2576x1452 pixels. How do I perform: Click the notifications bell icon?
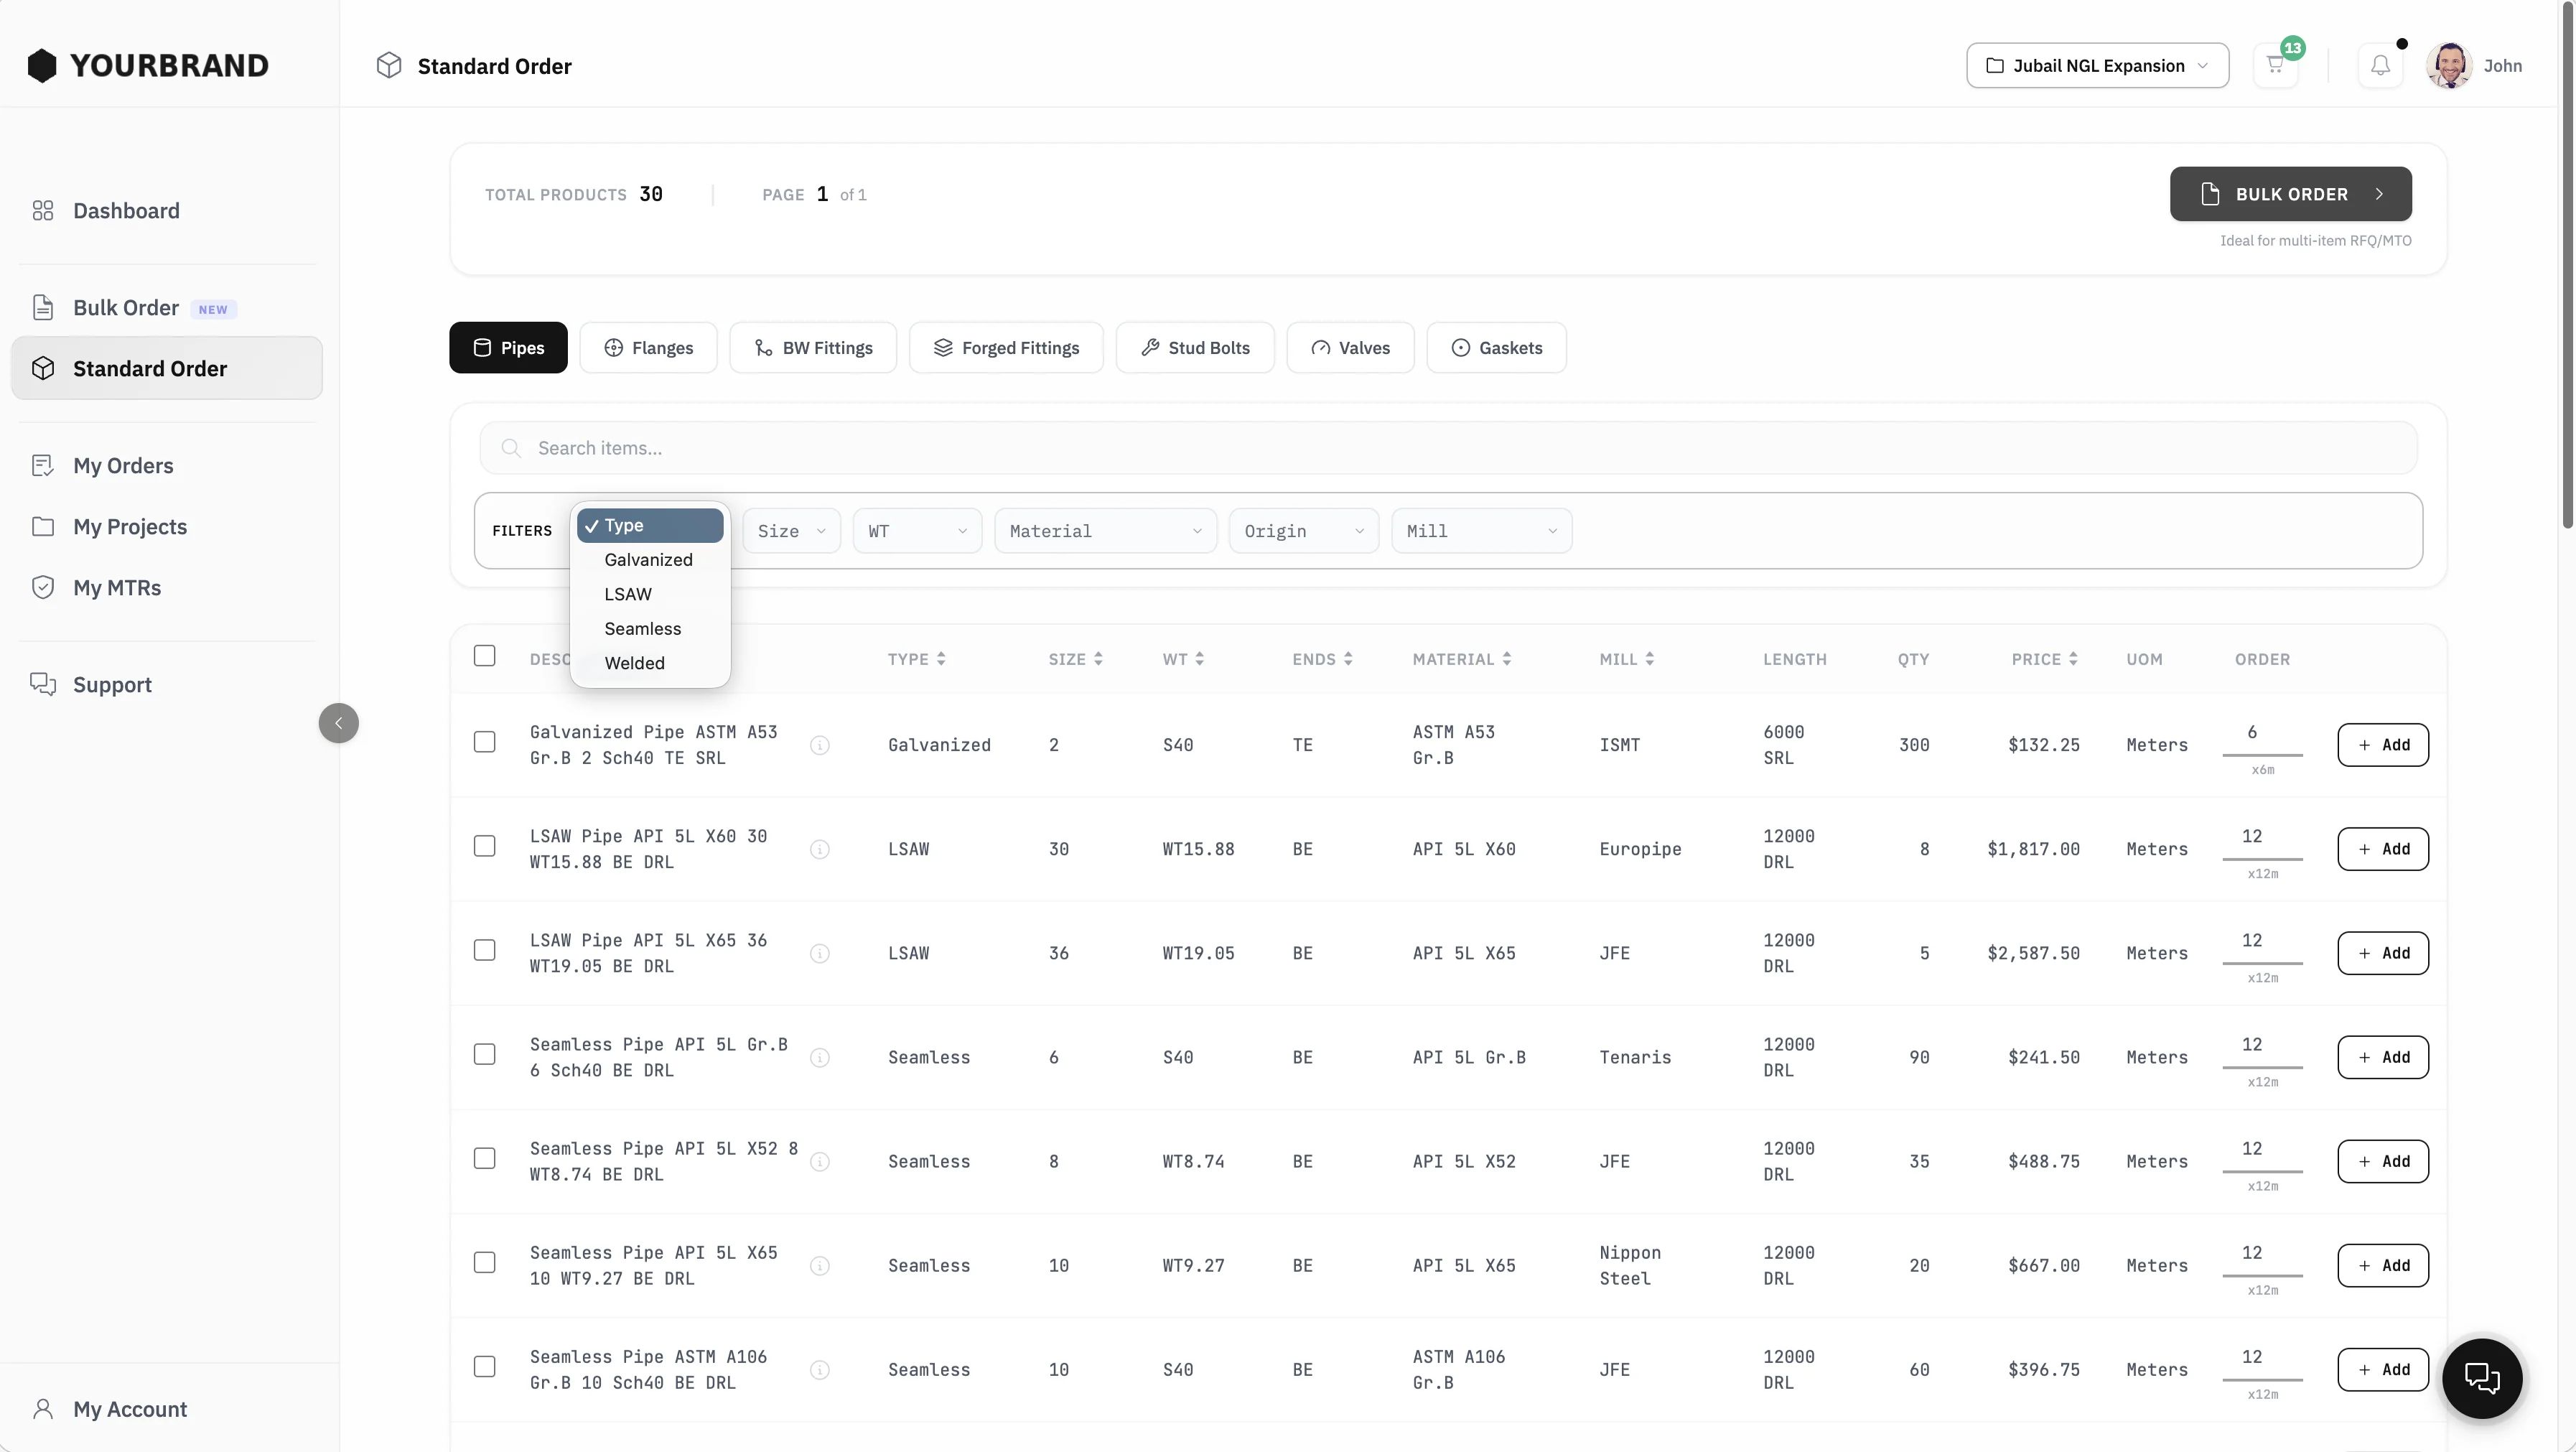(2380, 66)
